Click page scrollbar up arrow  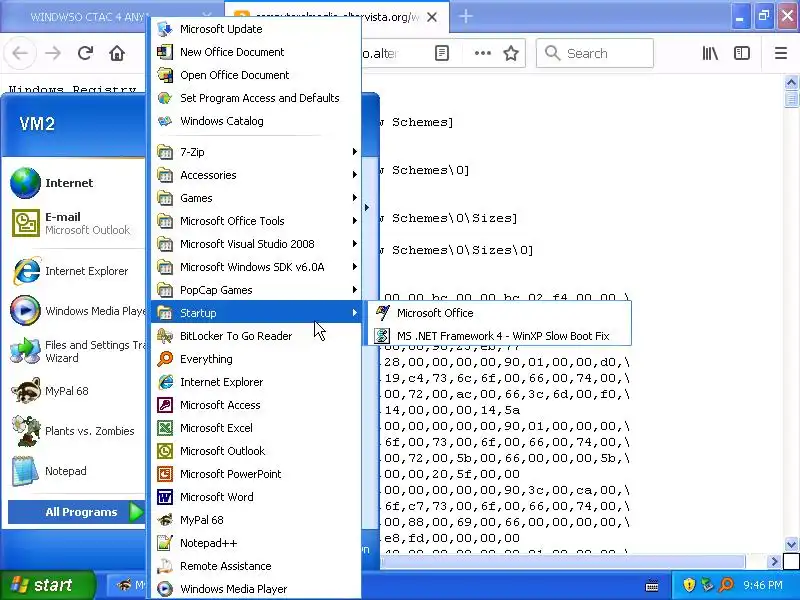click(791, 82)
